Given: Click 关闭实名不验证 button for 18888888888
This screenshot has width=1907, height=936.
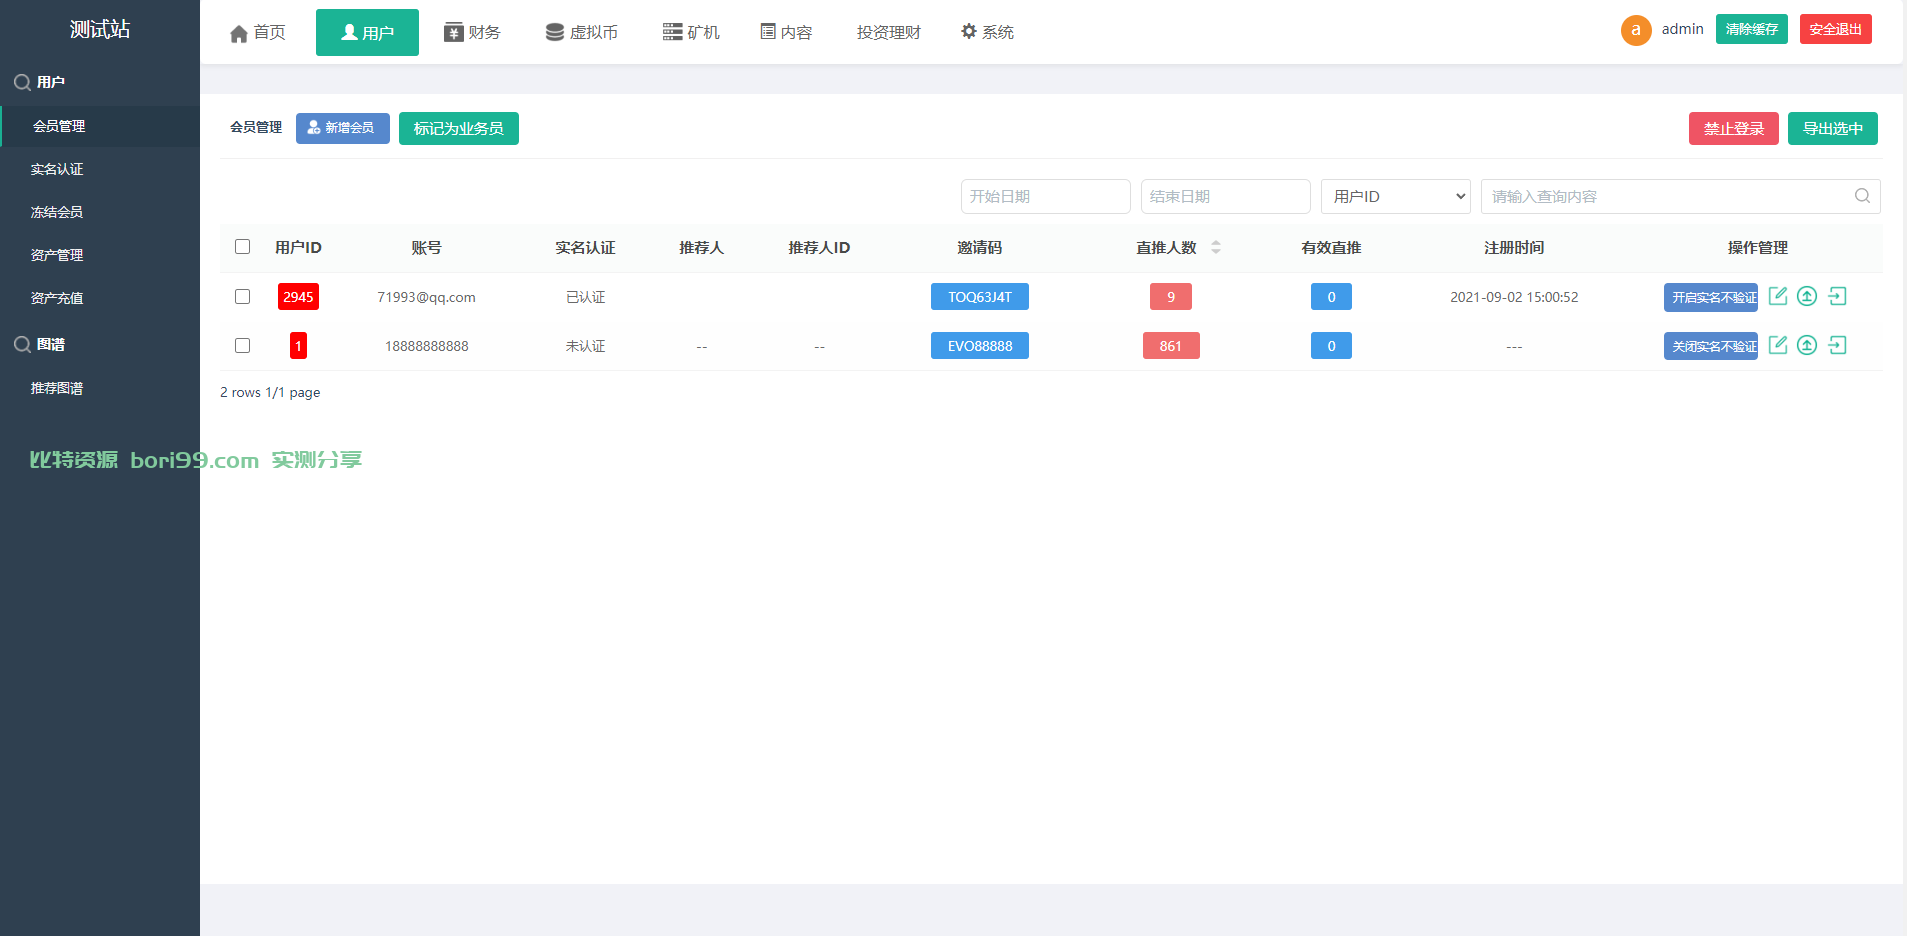Looking at the screenshot, I should click(1711, 346).
